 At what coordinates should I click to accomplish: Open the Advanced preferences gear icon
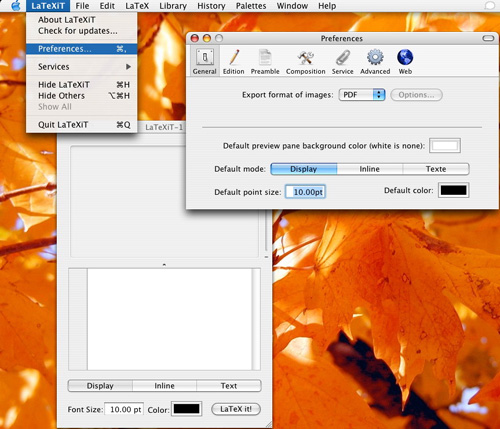click(375, 57)
